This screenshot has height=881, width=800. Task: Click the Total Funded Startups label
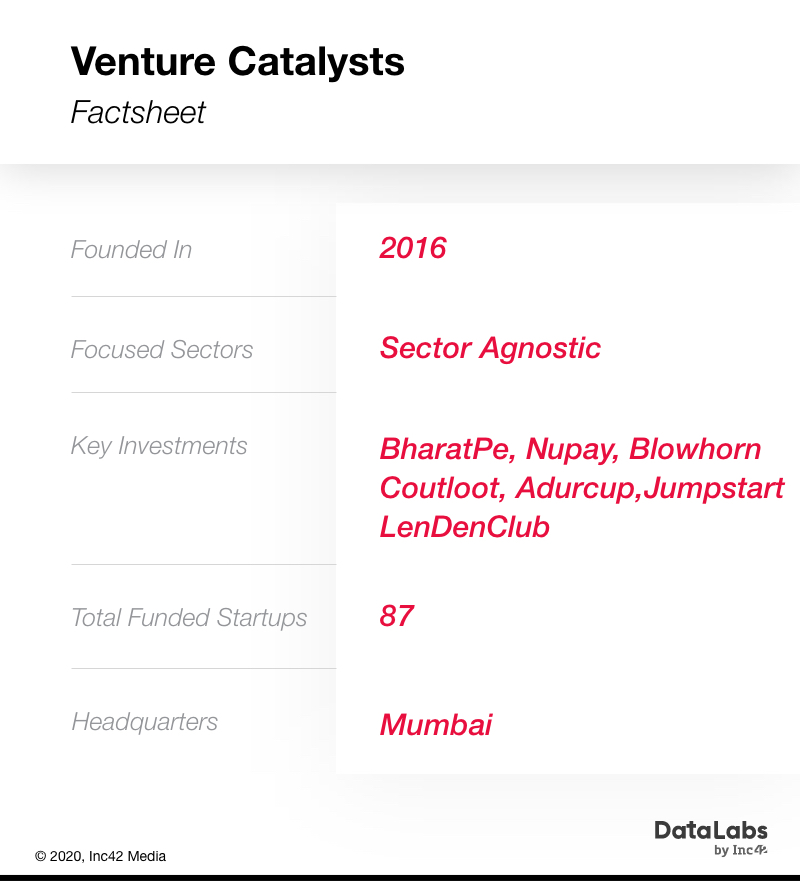[189, 617]
